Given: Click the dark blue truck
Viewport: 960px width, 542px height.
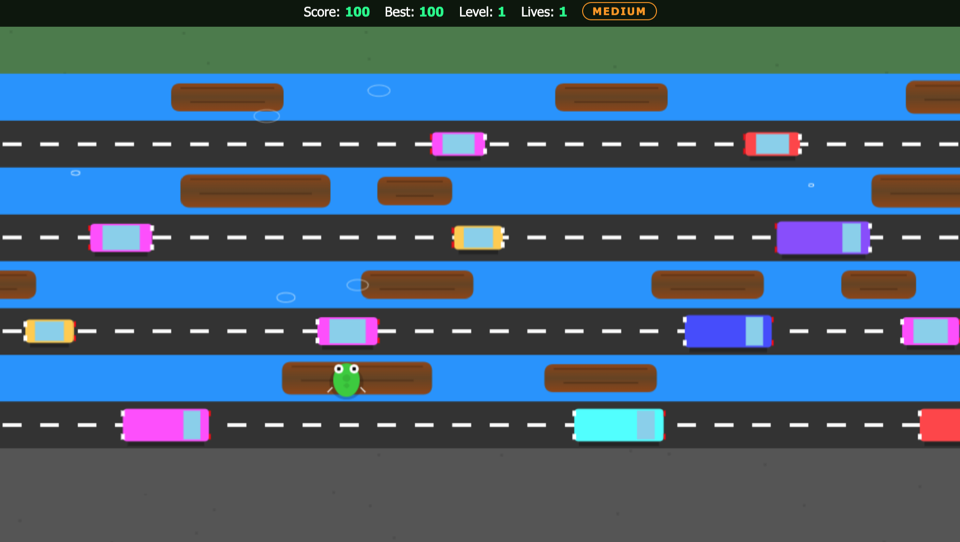Looking at the screenshot, I should click(728, 331).
